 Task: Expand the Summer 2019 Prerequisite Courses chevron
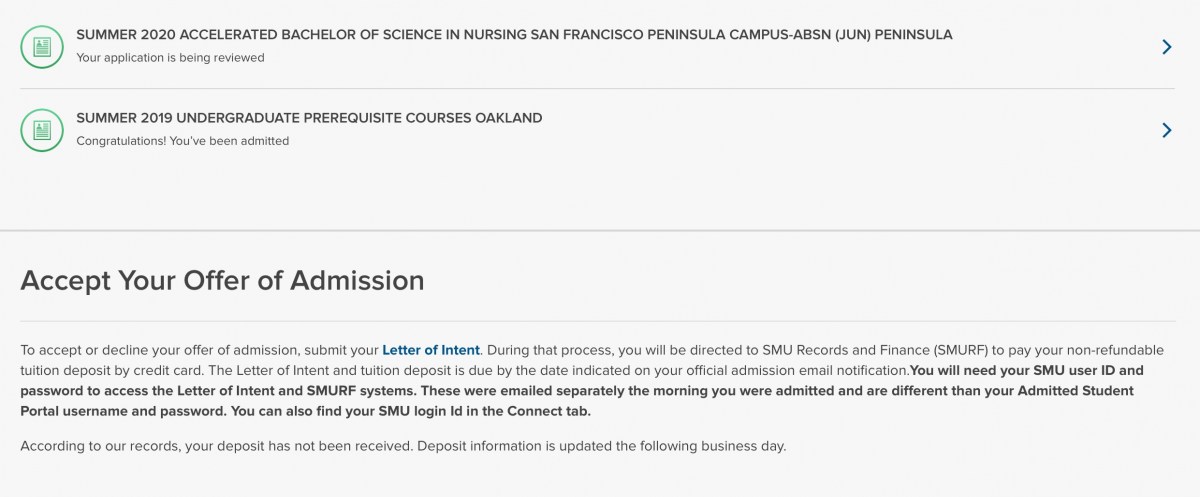[x=1166, y=130]
